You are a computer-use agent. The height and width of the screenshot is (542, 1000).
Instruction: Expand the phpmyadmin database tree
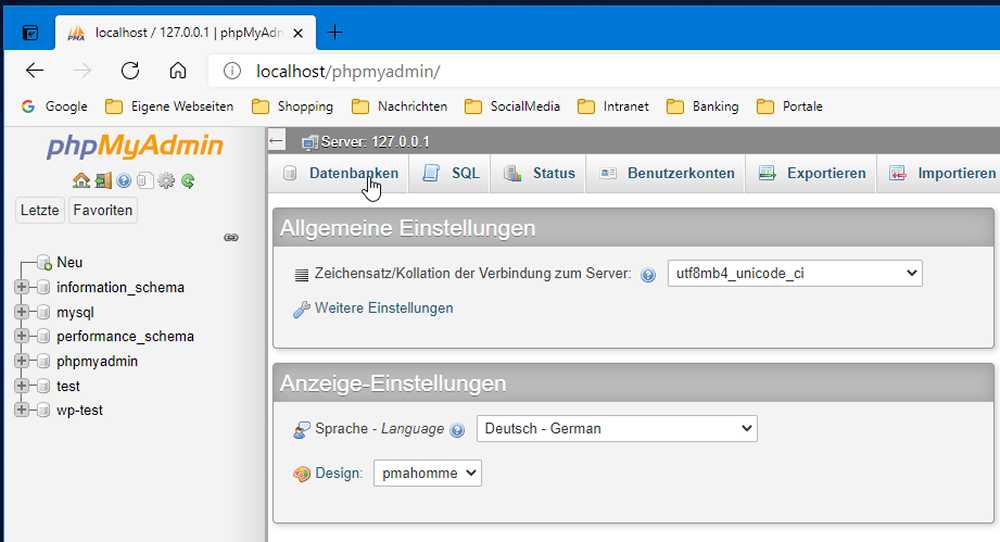(x=22, y=361)
